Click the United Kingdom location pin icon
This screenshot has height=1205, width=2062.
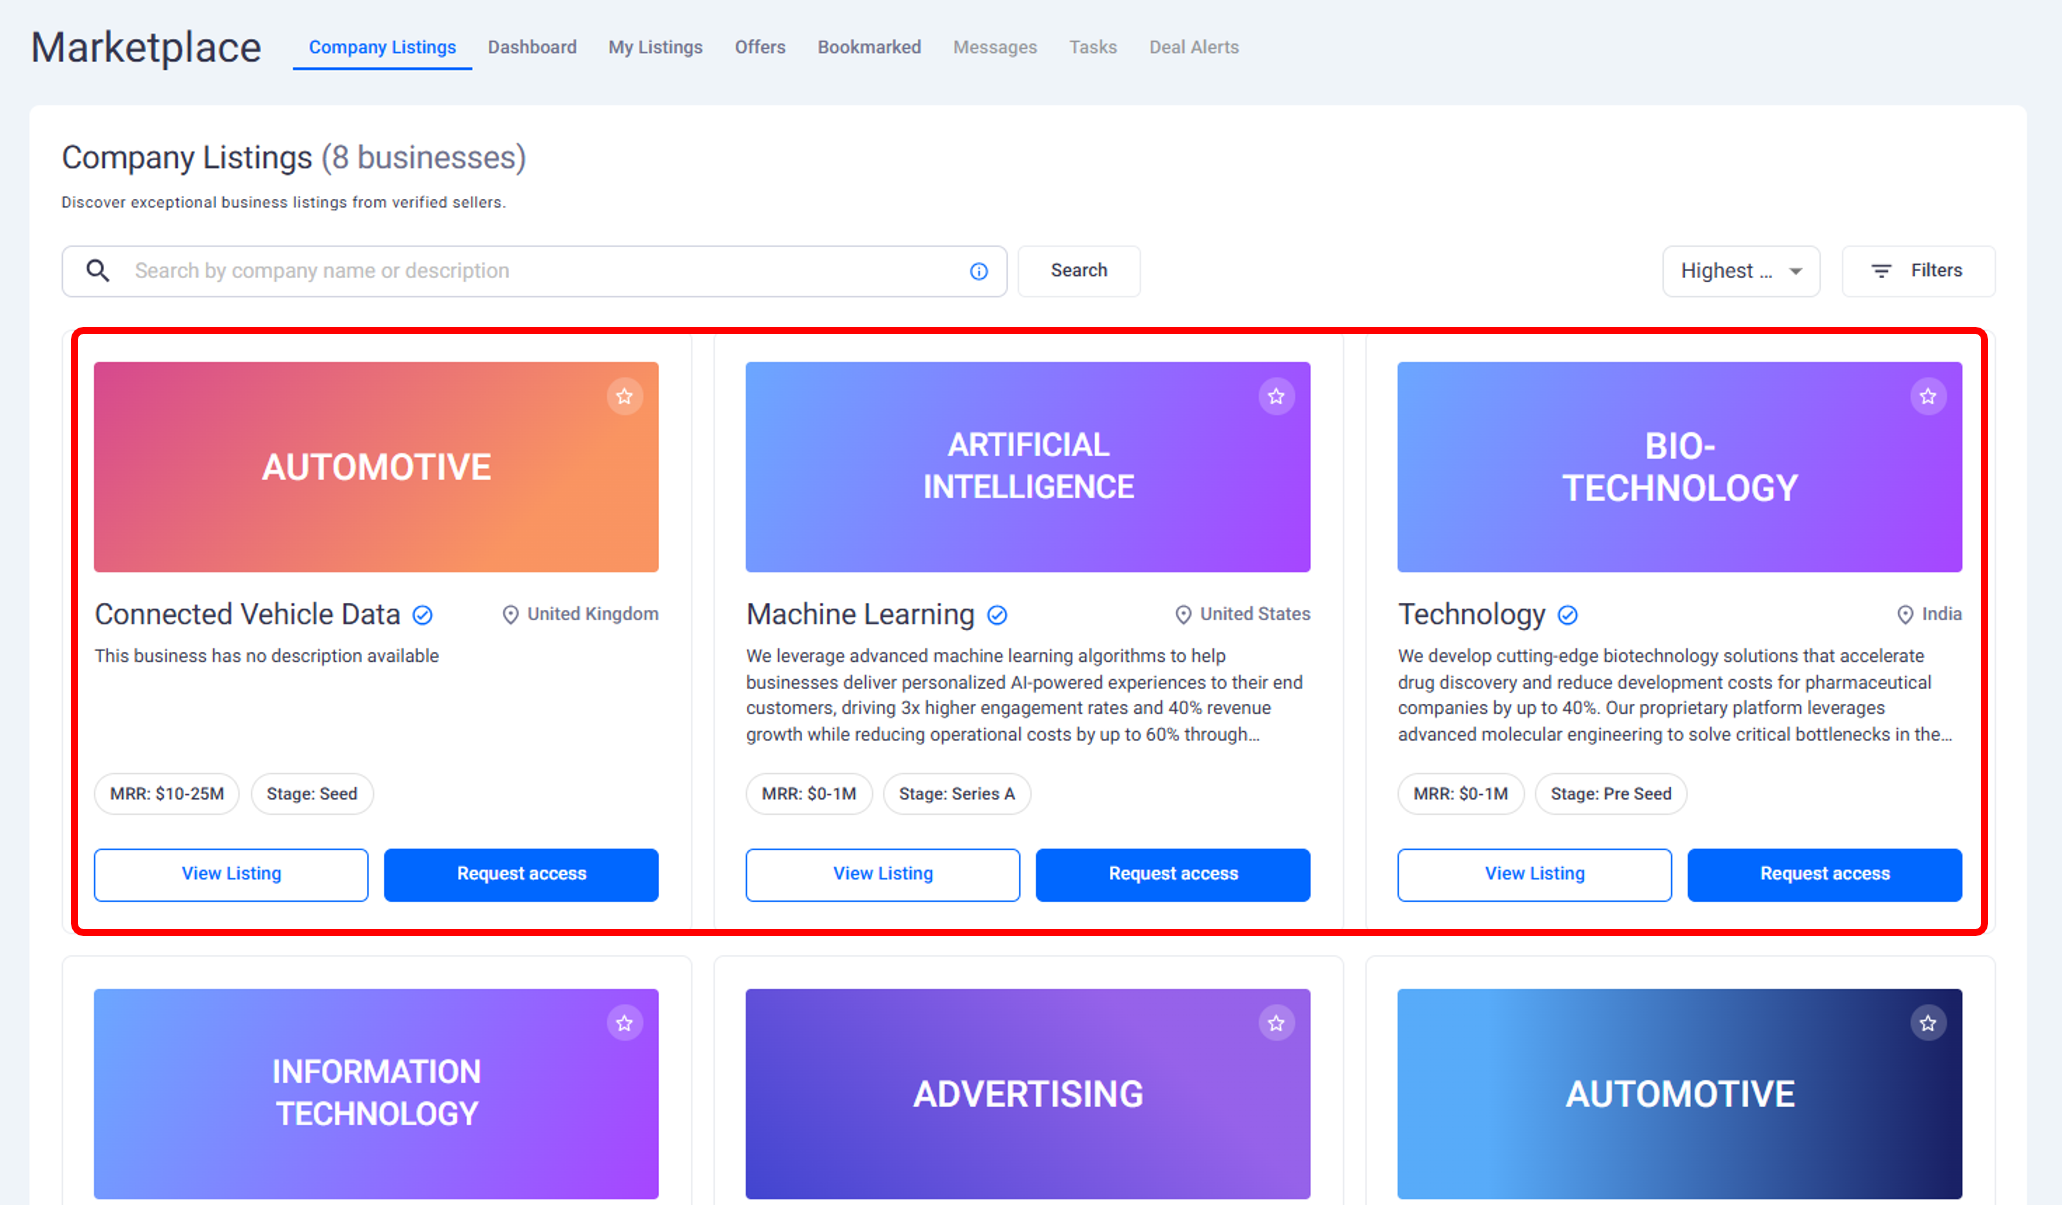(510, 615)
